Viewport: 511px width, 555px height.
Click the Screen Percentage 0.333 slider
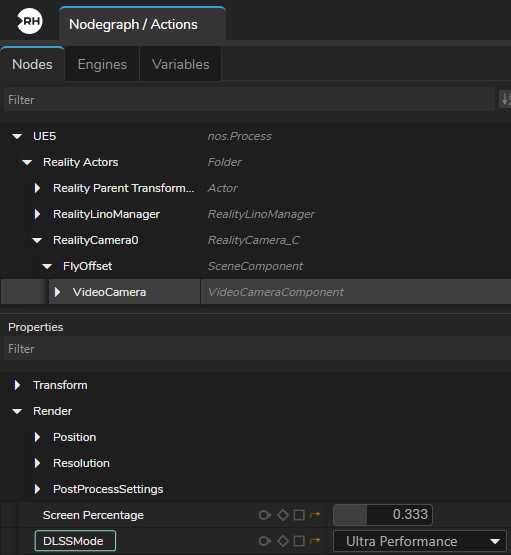[x=383, y=515]
